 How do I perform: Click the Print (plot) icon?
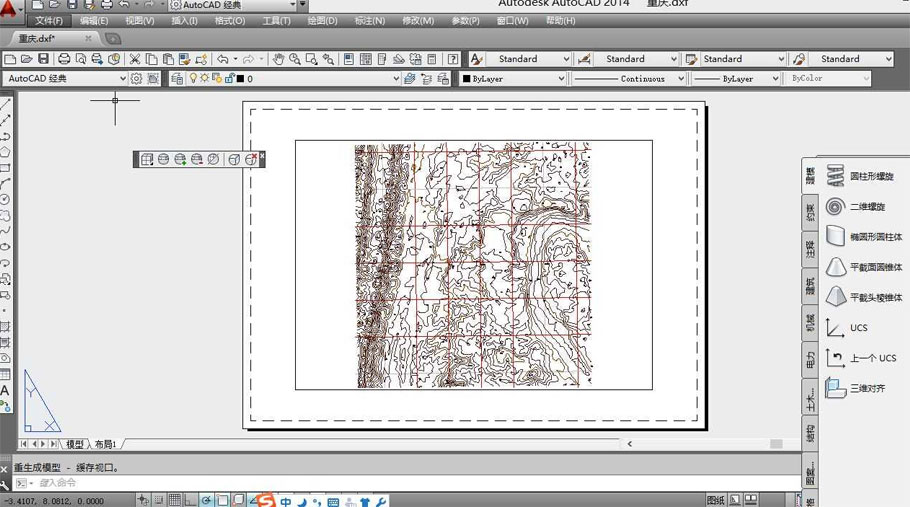pyautogui.click(x=64, y=59)
